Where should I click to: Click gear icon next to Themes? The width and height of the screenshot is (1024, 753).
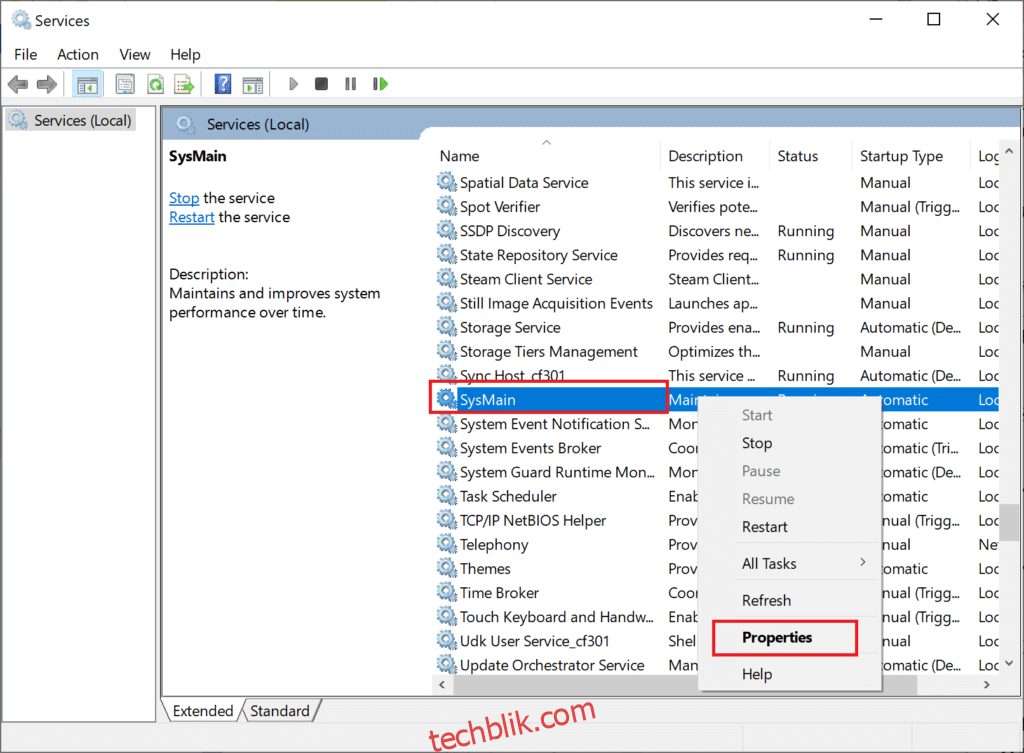(447, 568)
